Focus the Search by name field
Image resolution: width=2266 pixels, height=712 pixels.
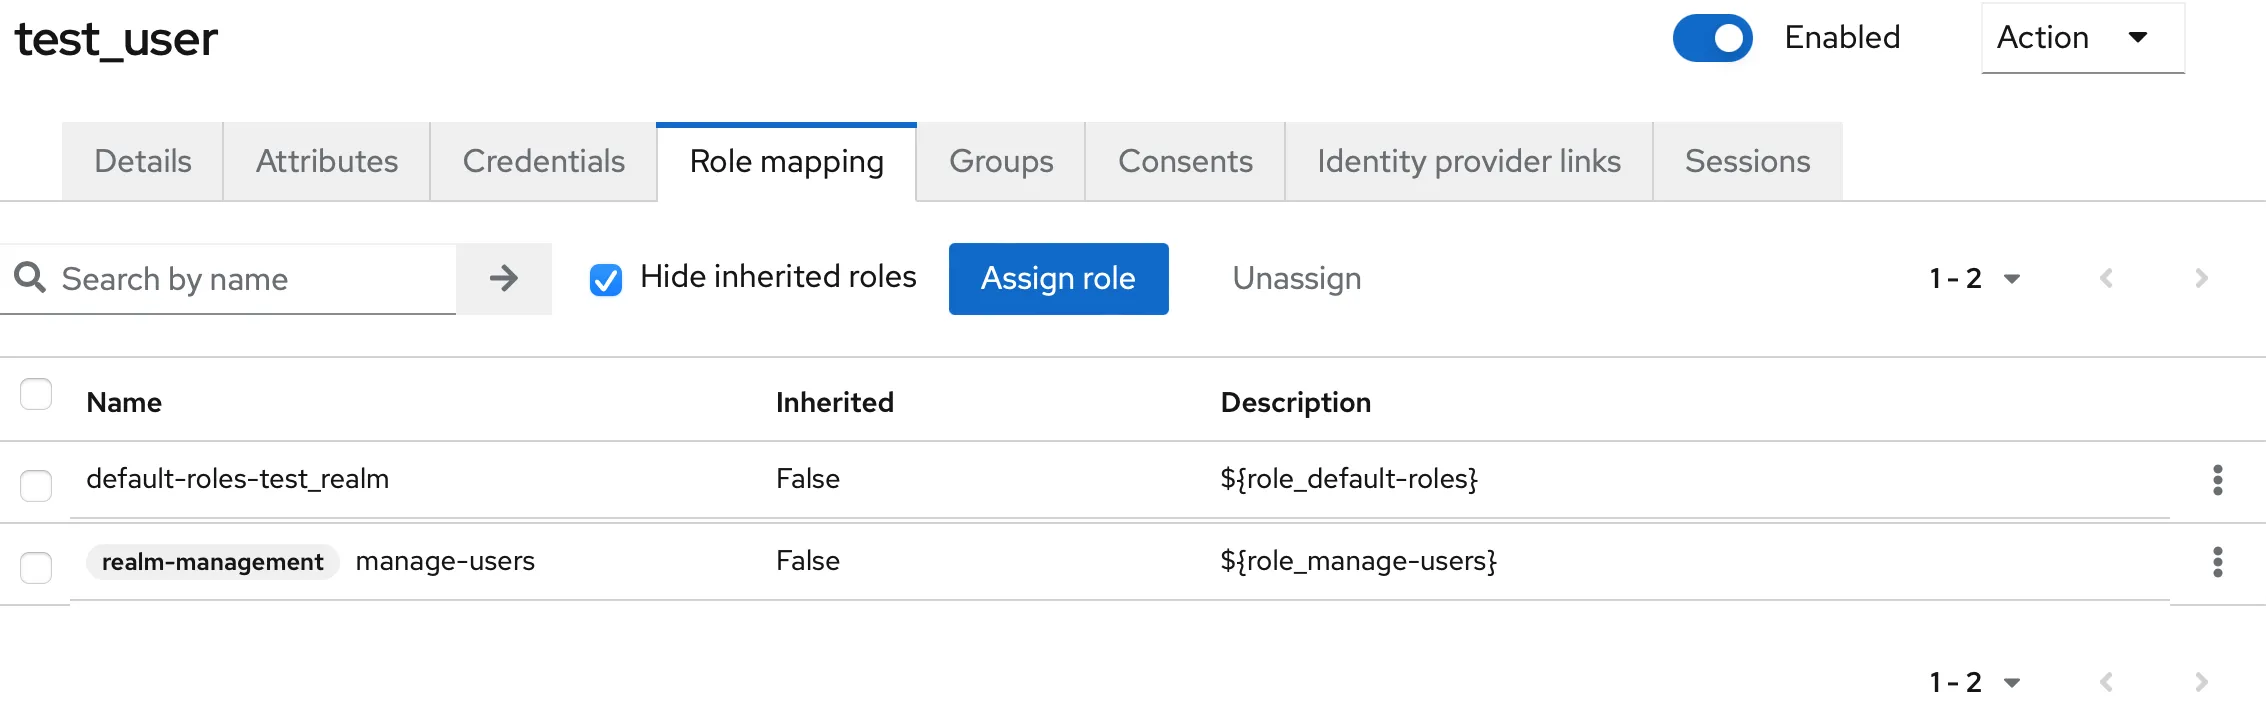pyautogui.click(x=250, y=279)
